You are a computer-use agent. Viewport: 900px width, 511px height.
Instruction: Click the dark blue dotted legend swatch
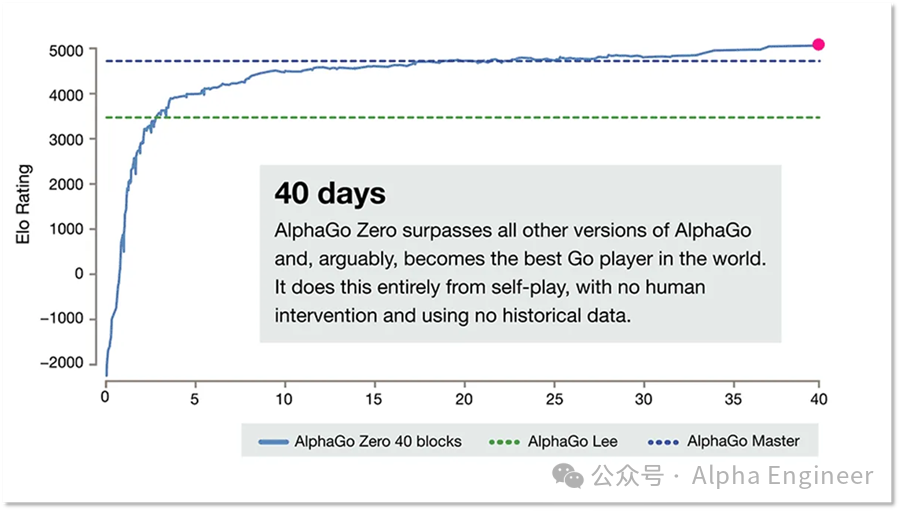(663, 442)
